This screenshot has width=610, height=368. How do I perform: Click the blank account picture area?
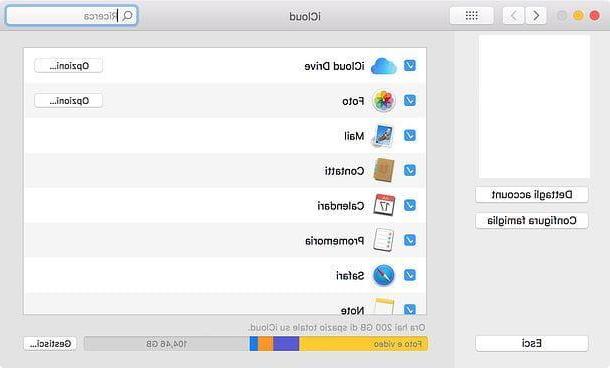(534, 107)
